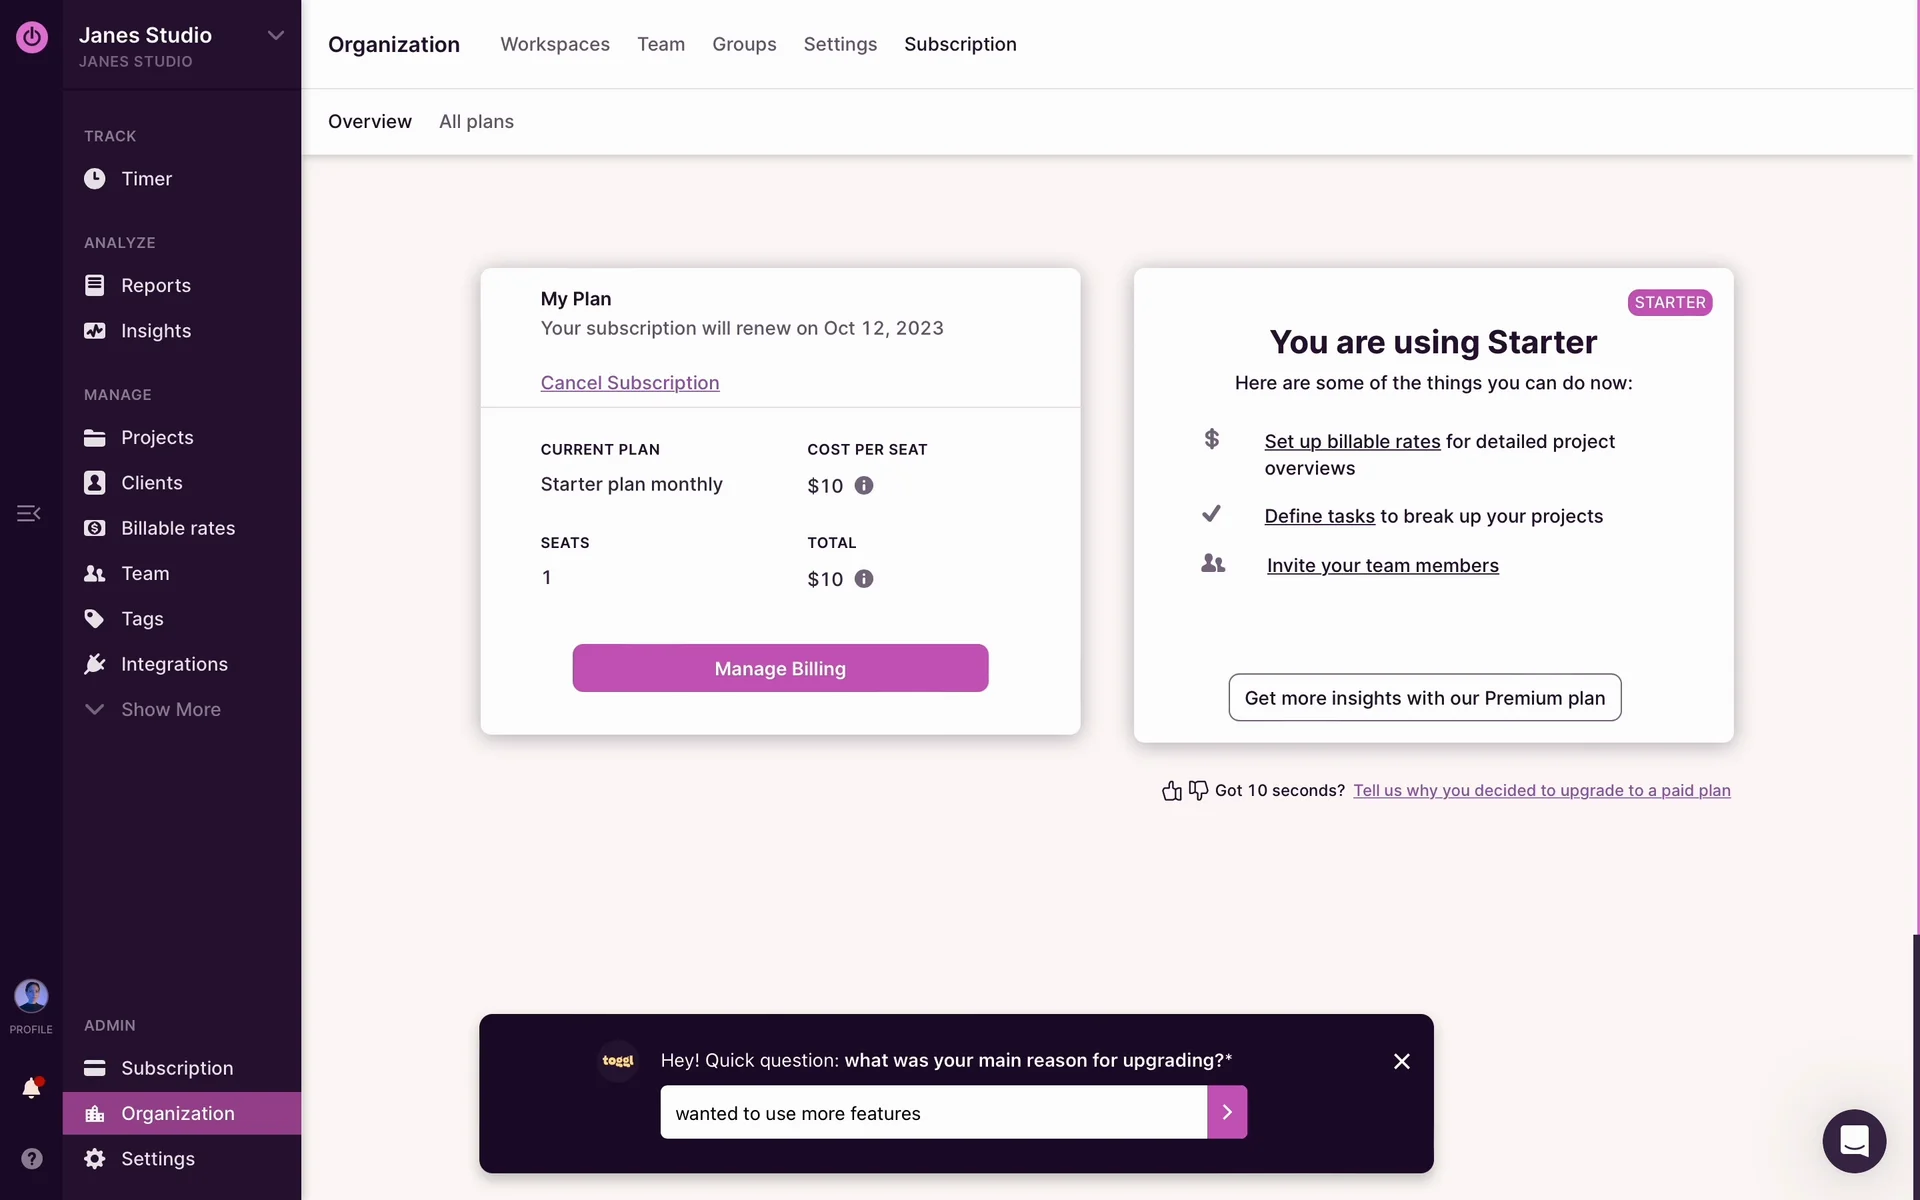Submit the upgrade reason with arrow button

pos(1227,1112)
